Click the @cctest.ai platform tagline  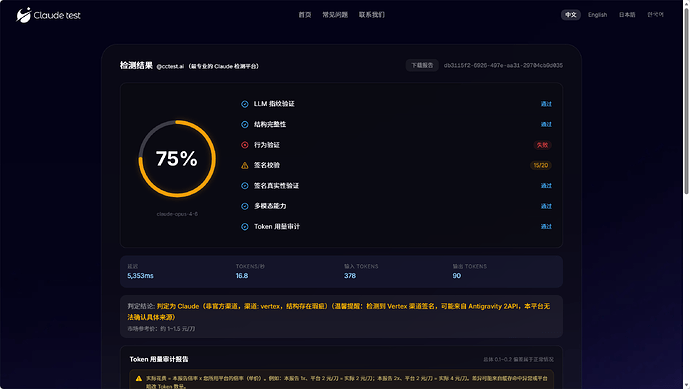point(208,66)
